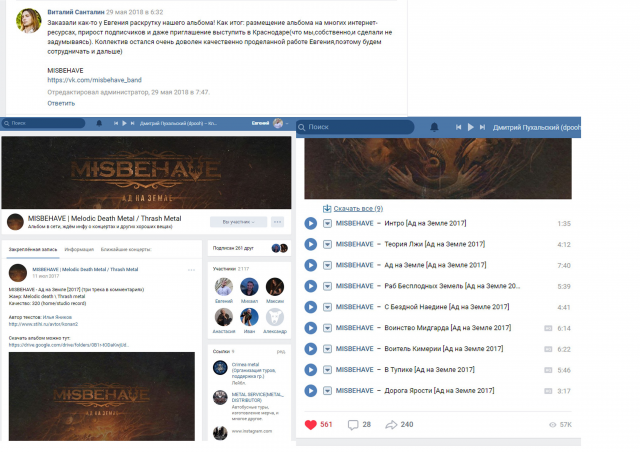
Task: Click Ответить under the comment
Action: [x=61, y=103]
